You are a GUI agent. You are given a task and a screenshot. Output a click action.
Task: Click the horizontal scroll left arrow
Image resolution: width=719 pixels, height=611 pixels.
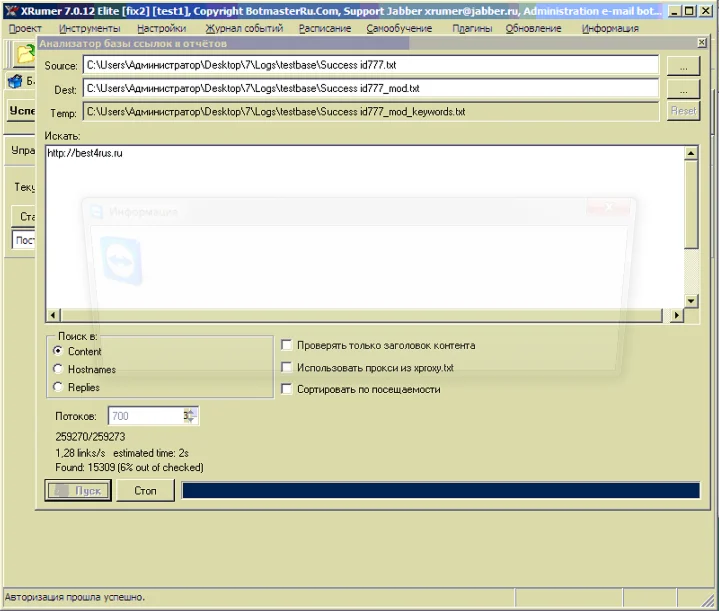[53, 315]
